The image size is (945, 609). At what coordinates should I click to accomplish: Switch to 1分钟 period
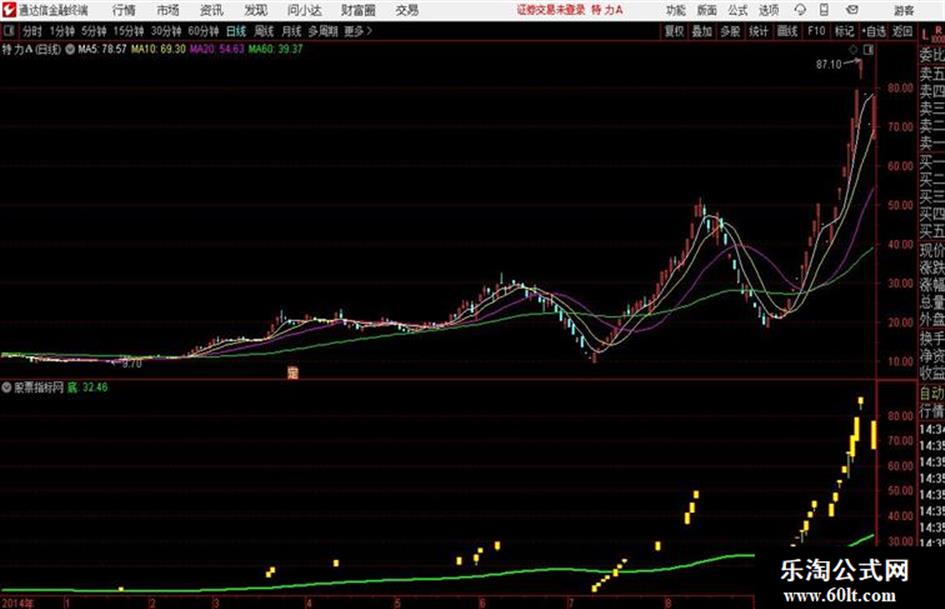tap(61, 31)
